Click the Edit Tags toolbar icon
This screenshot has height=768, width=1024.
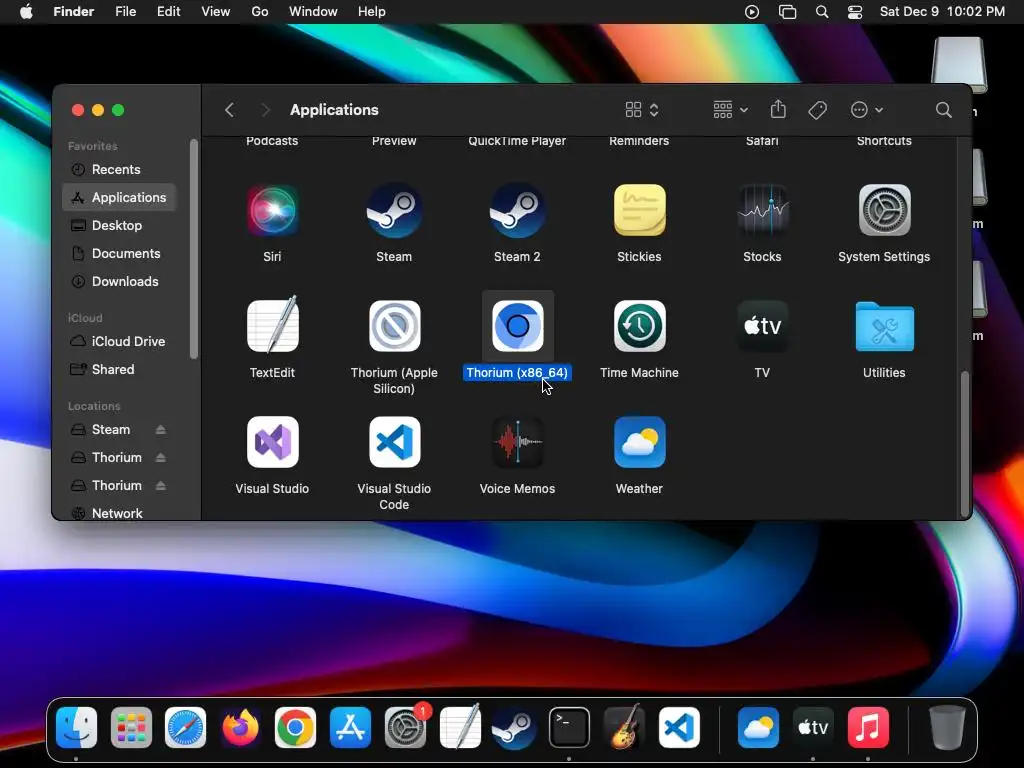click(817, 110)
